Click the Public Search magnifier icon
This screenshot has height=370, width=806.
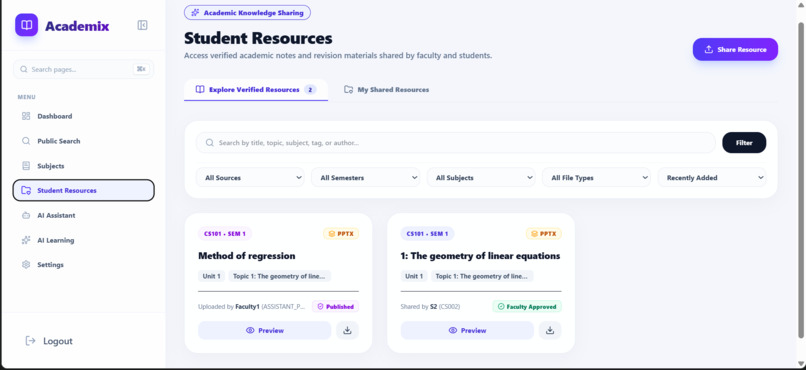coord(26,141)
